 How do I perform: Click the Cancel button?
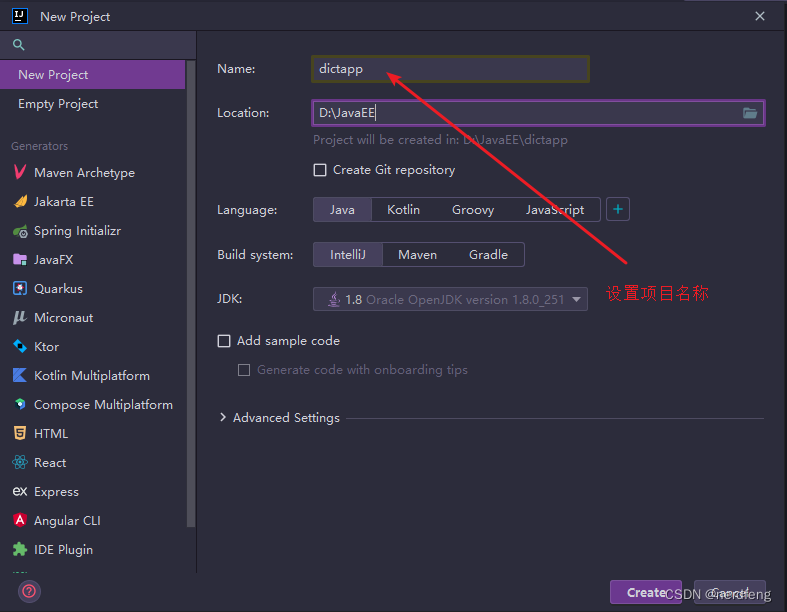point(730,592)
